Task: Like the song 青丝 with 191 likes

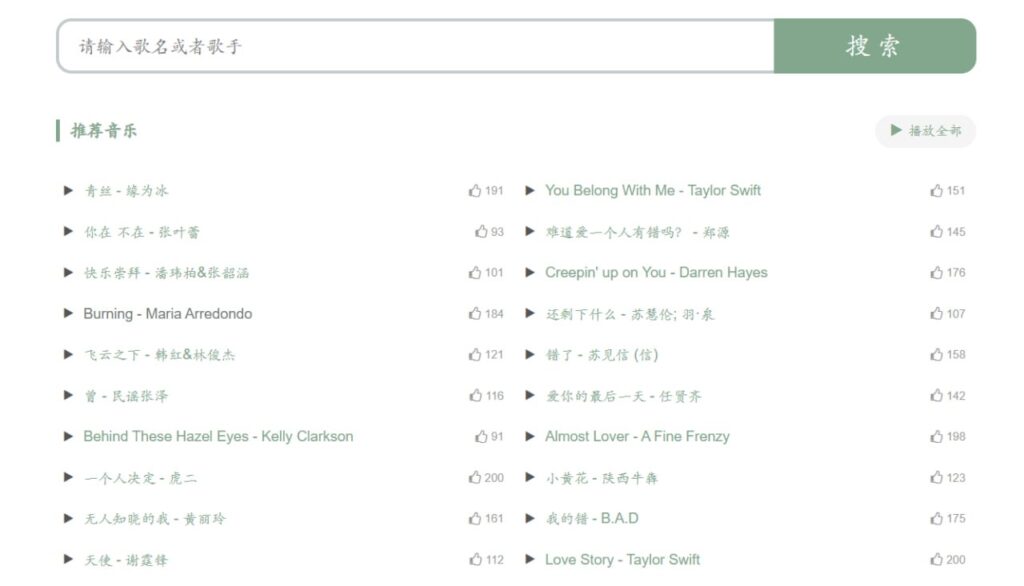Action: coord(475,191)
